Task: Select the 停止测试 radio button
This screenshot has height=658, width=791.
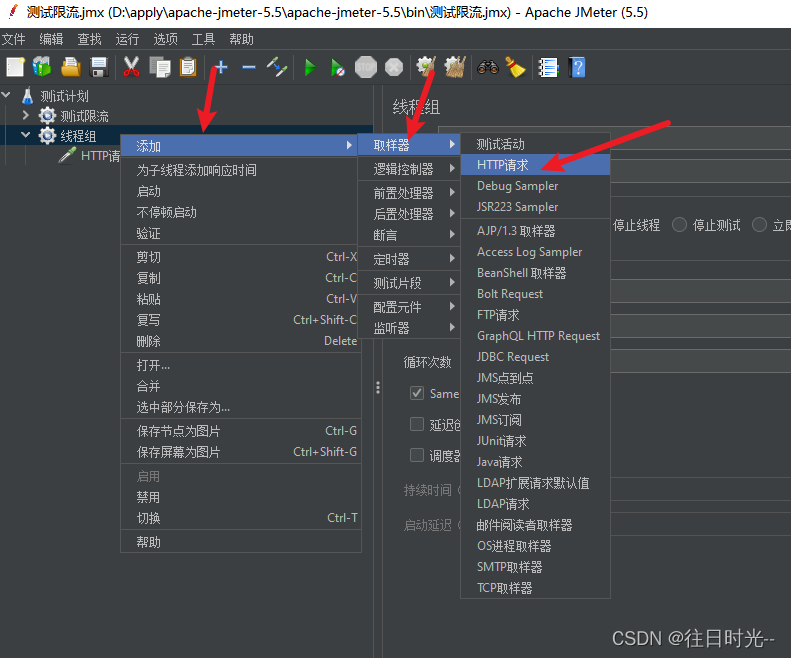Action: point(679,225)
